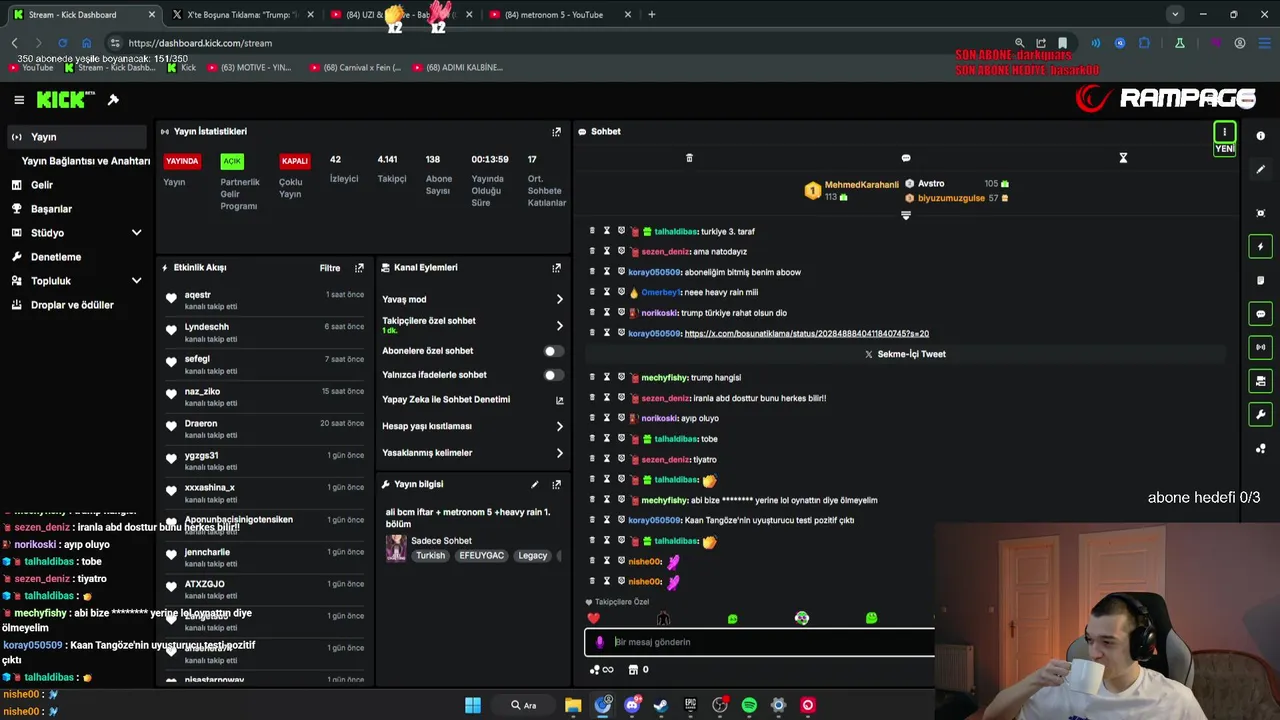Toggle Yalnızca ifadelerle sohbet switch
This screenshot has height=720, width=1280.
coord(553,375)
